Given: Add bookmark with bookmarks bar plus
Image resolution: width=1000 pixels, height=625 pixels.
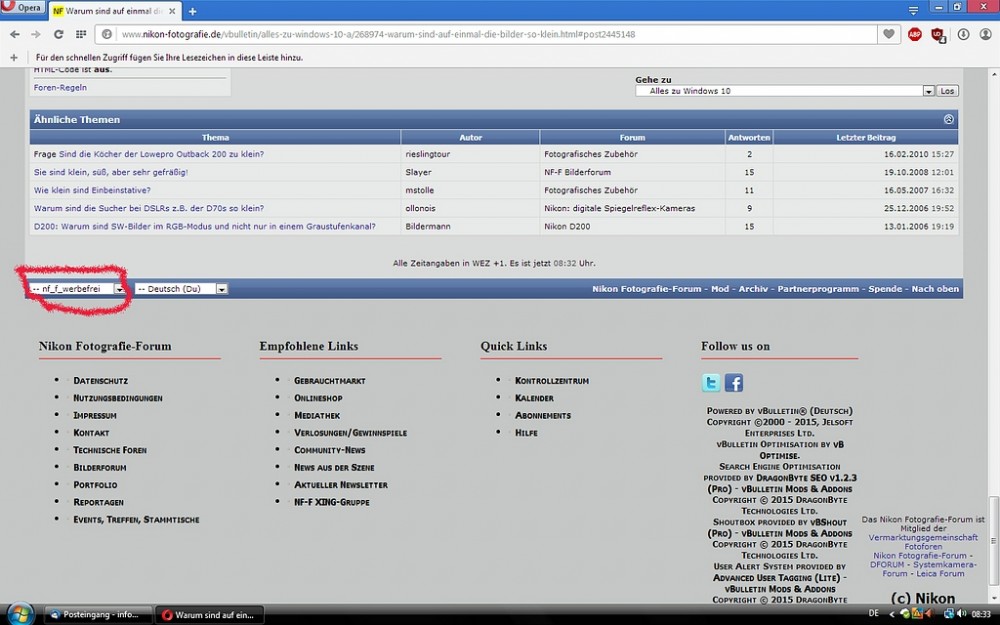Looking at the screenshot, I should [x=14, y=57].
